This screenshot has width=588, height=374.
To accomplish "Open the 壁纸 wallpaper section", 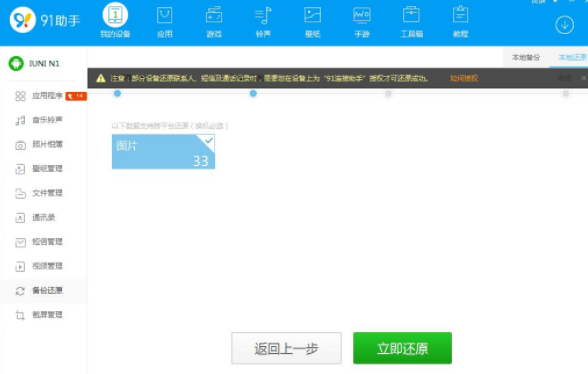I will 312,22.
